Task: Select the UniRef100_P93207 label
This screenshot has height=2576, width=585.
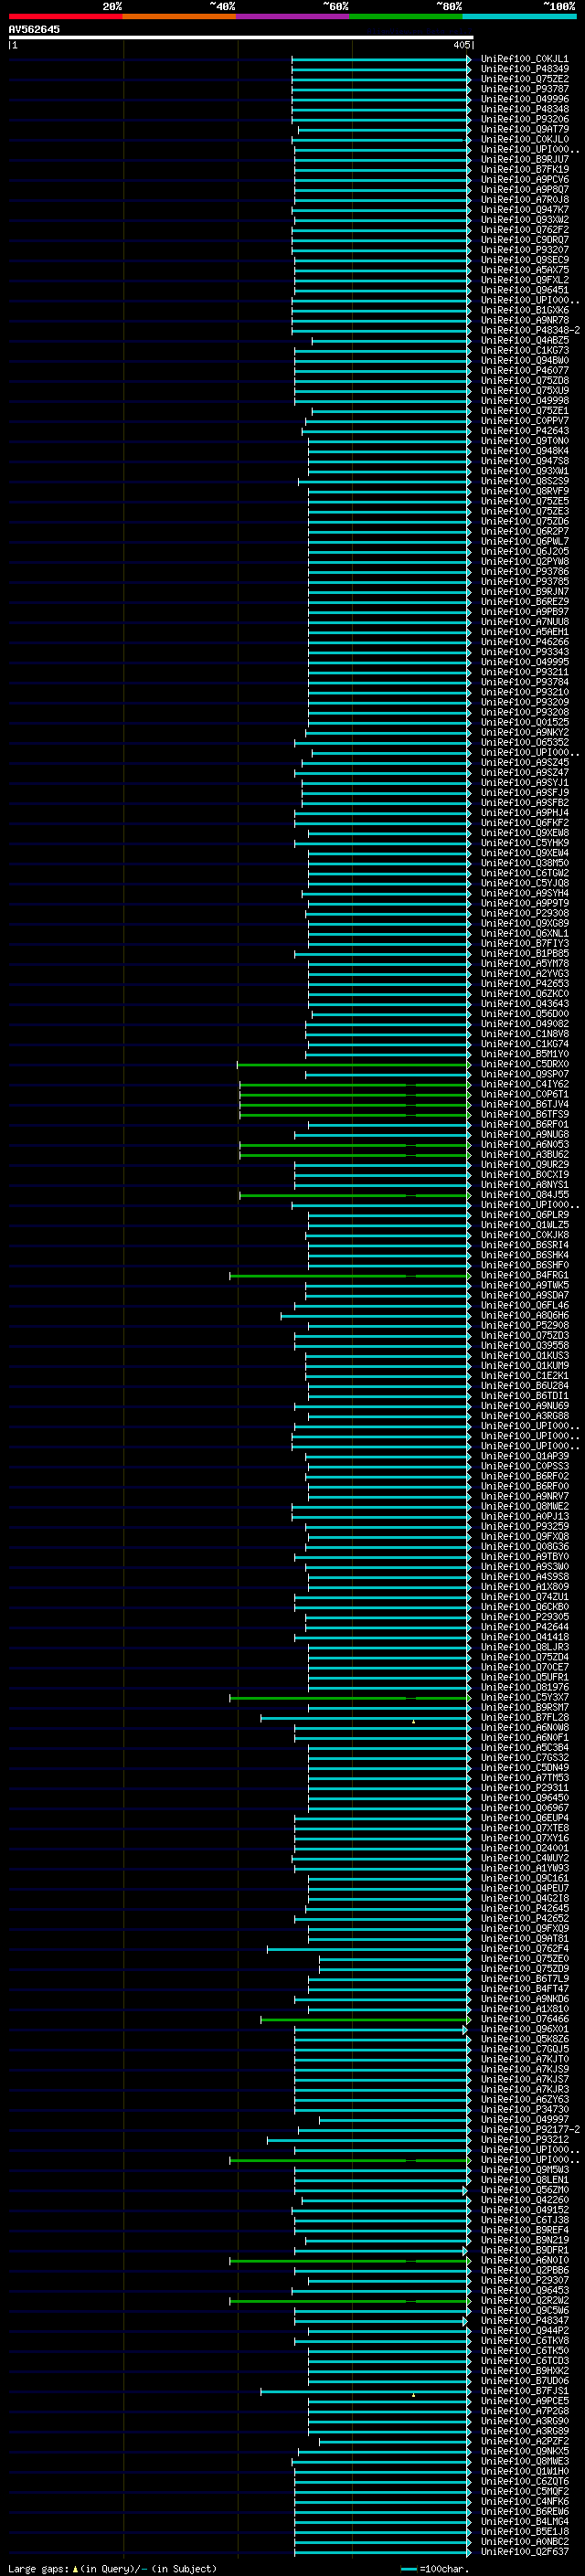Action: pos(524,250)
